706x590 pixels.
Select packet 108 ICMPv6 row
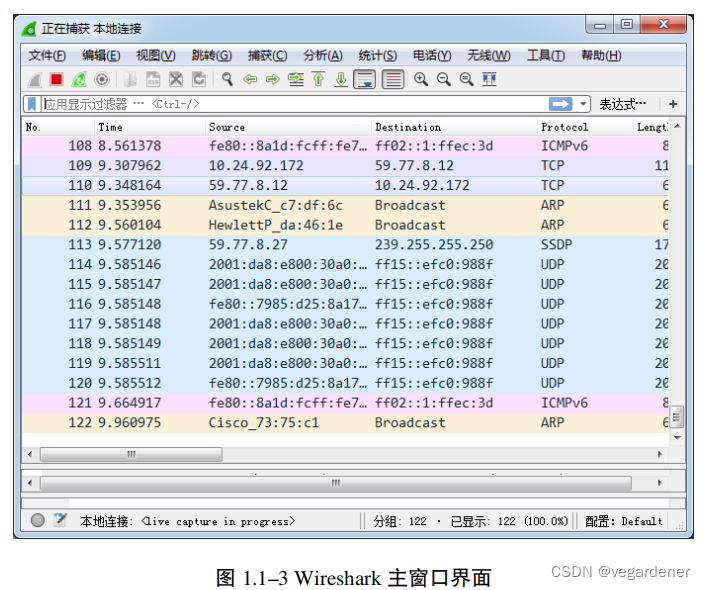click(x=345, y=145)
